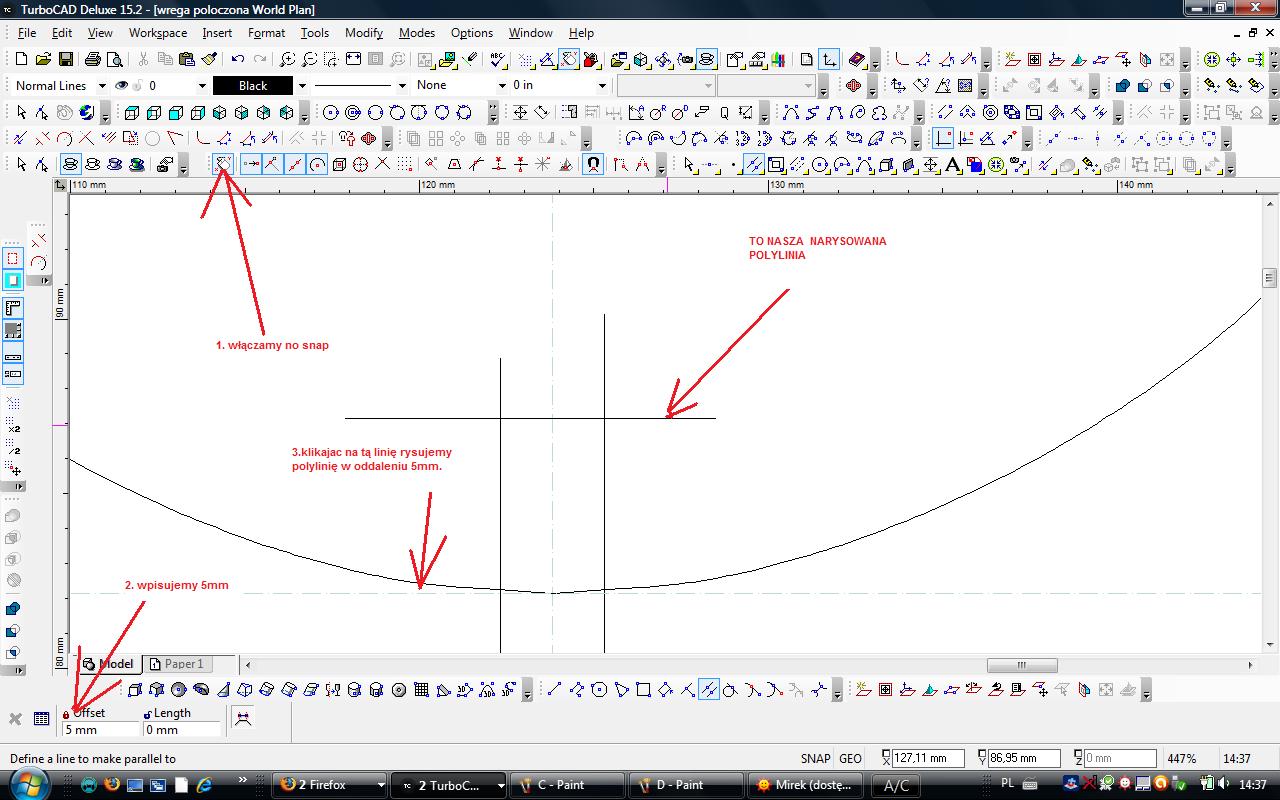Toggle SNAP mode in the status bar
The width and height of the screenshot is (1280, 800).
pos(815,759)
